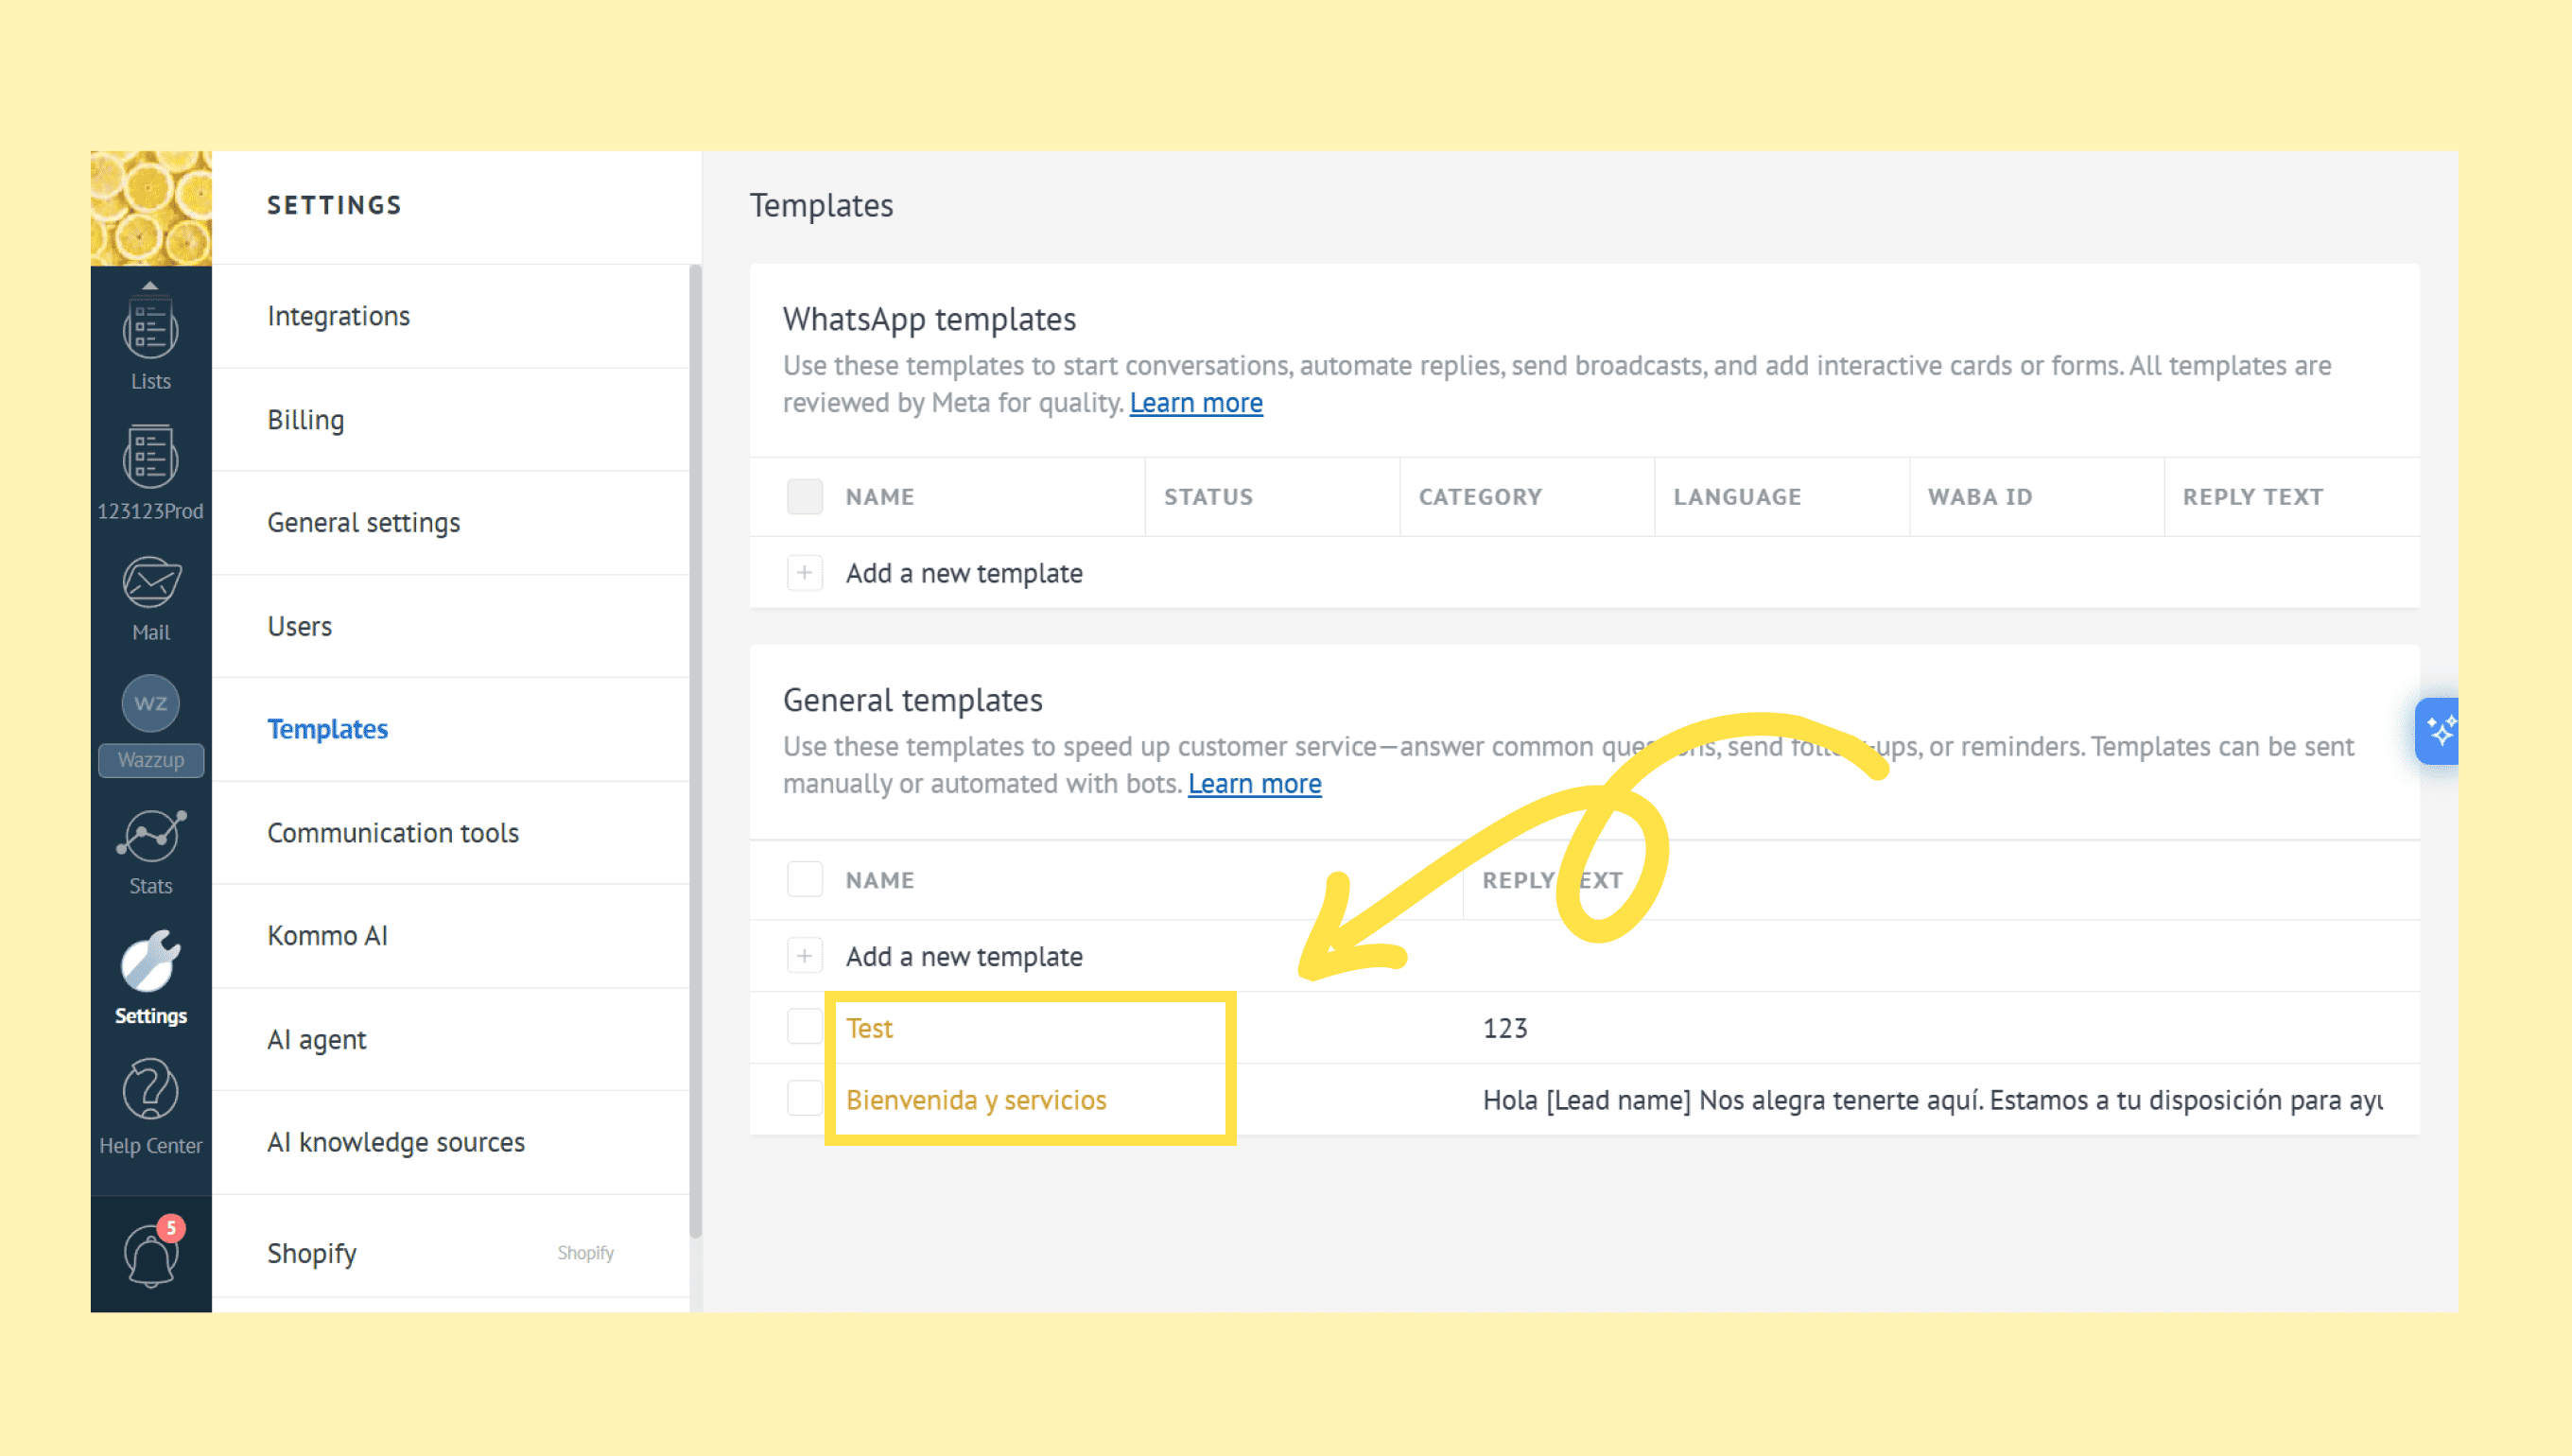Click the blue AI sparkle button
Viewport: 2572px width, 1456px height.
pos(2438,731)
